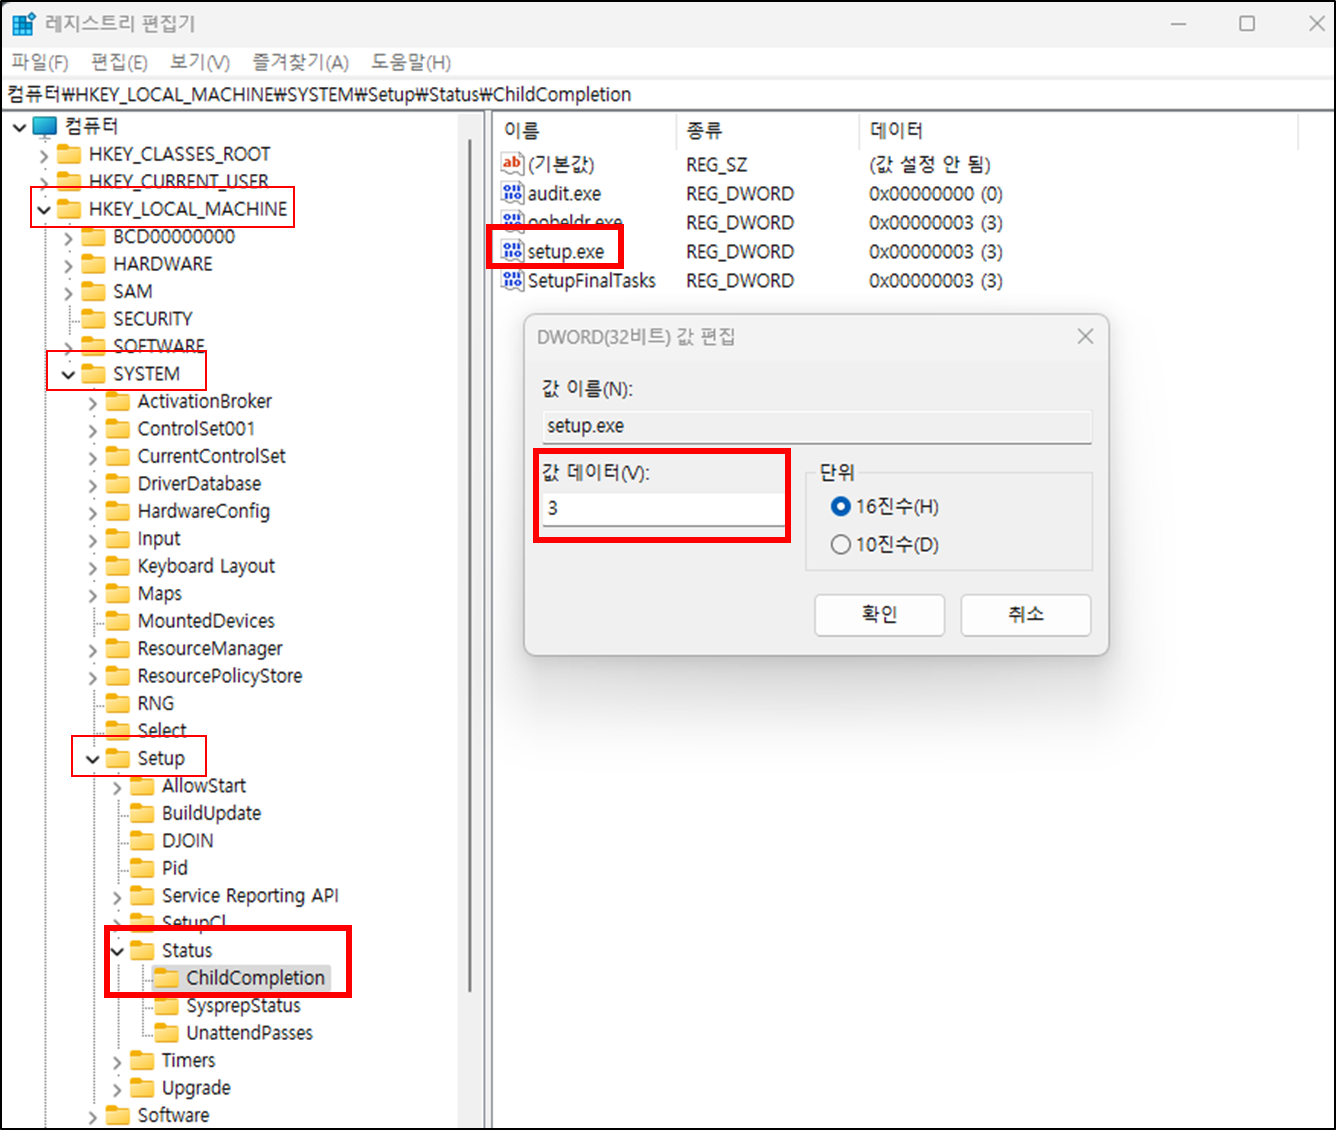Click the 취소 button in DWORD dialog
This screenshot has height=1130, width=1336.
(1025, 615)
